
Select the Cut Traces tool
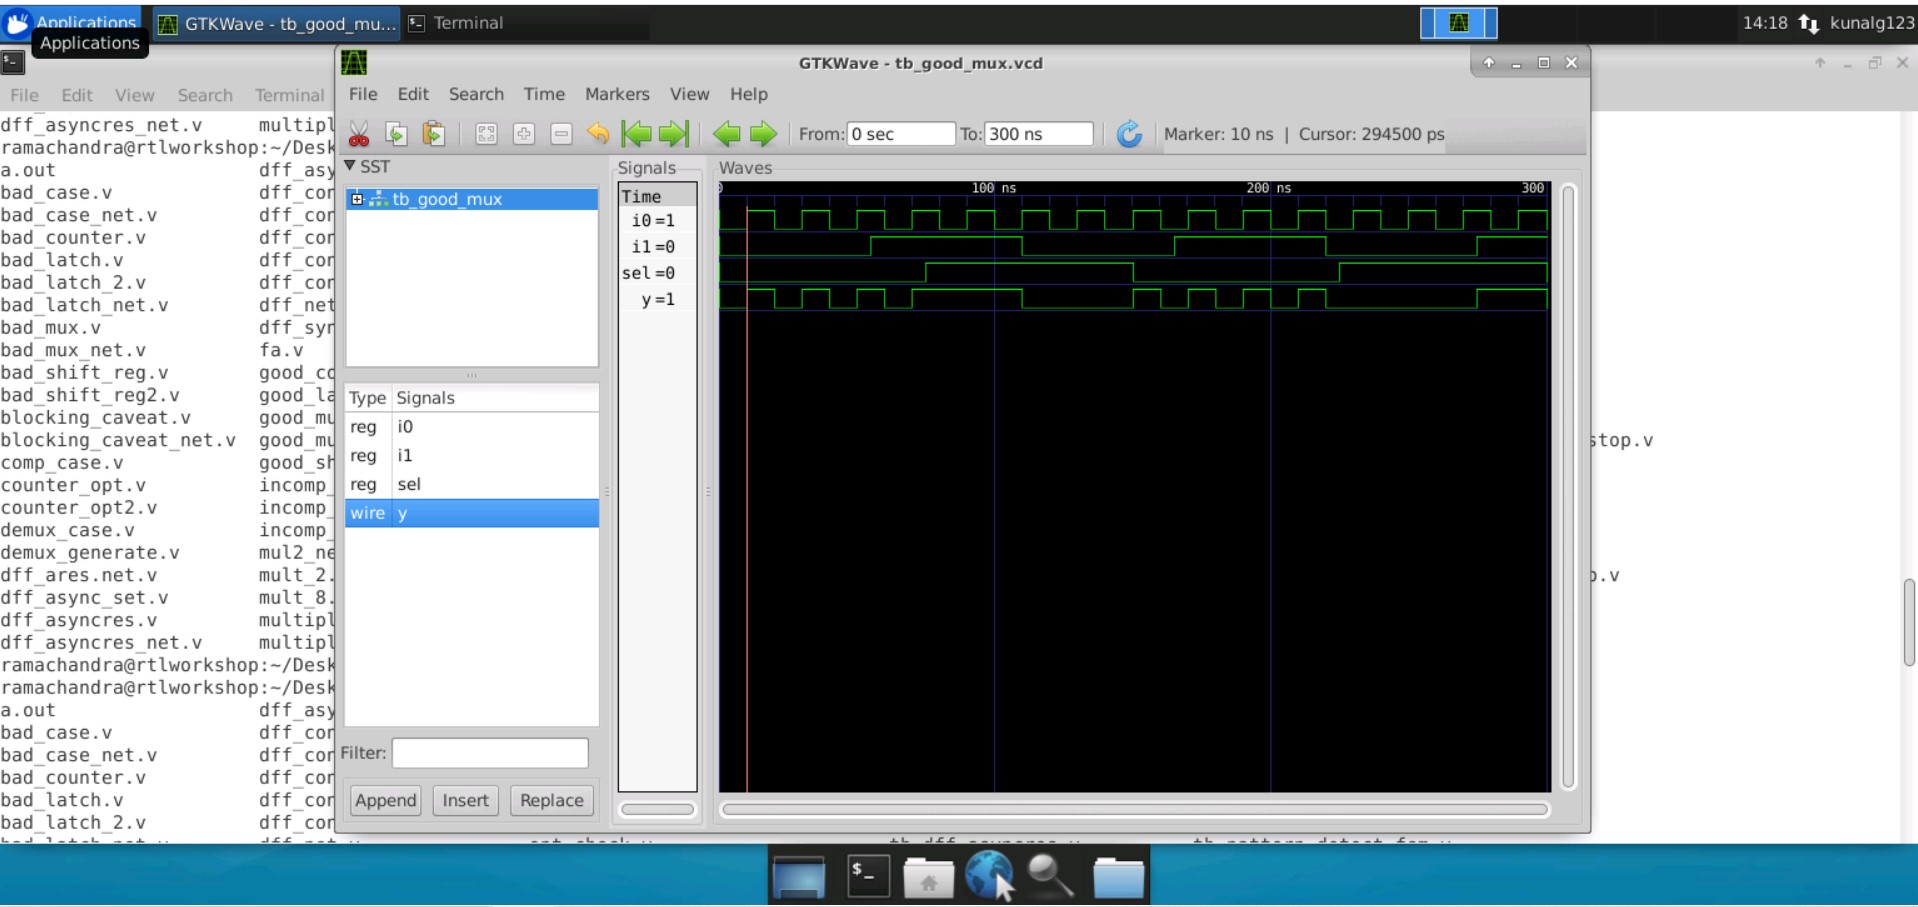pos(357,133)
